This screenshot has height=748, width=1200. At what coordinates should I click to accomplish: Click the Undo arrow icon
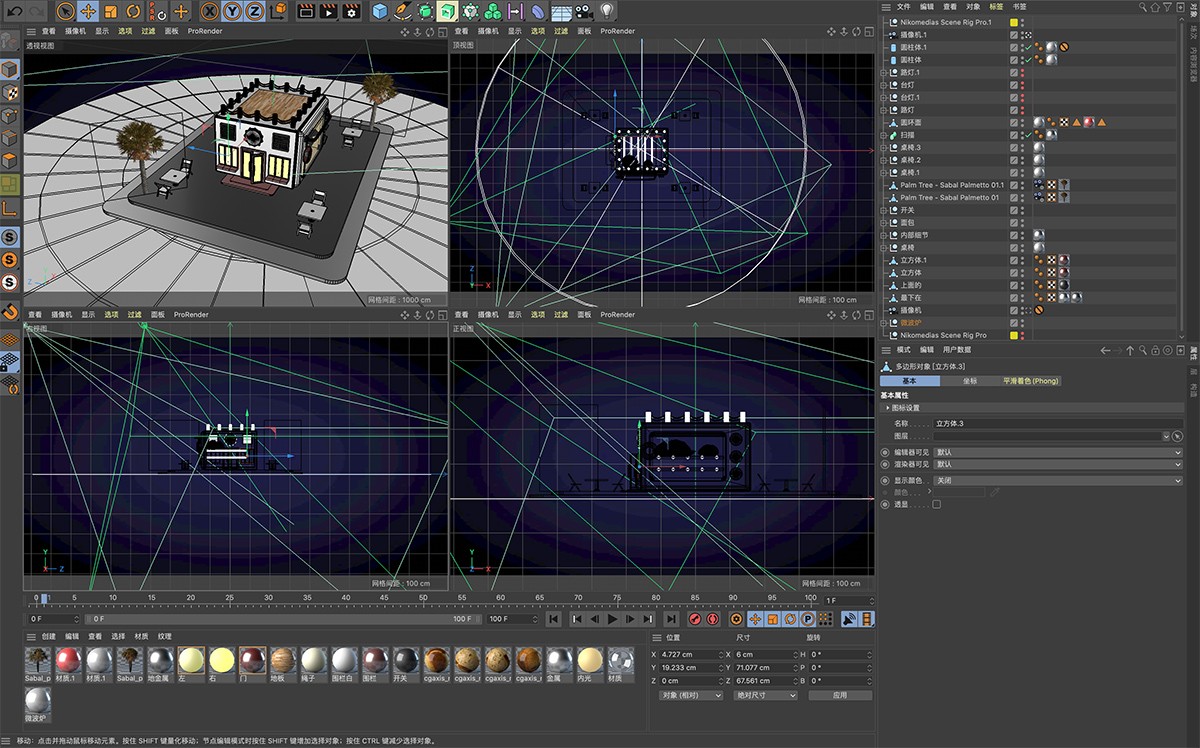[x=14, y=12]
